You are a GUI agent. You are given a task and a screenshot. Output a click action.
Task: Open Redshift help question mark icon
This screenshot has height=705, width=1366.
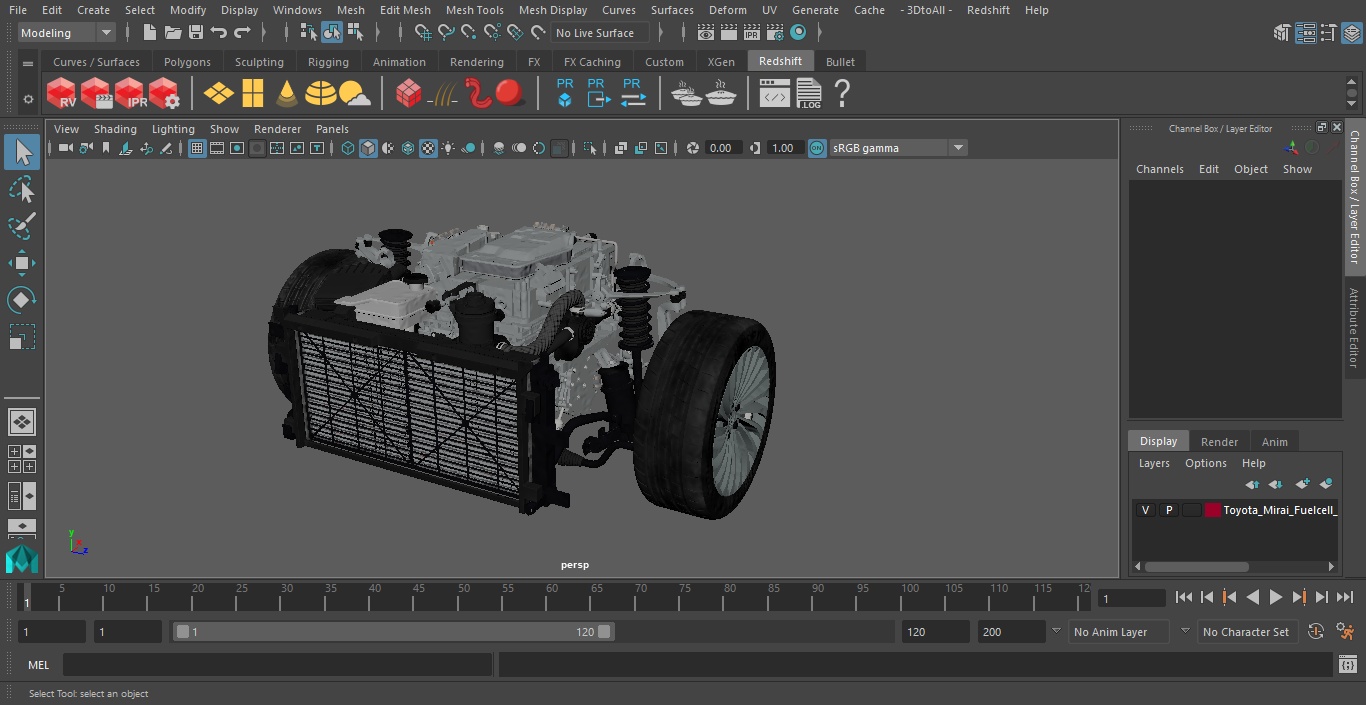click(x=842, y=94)
